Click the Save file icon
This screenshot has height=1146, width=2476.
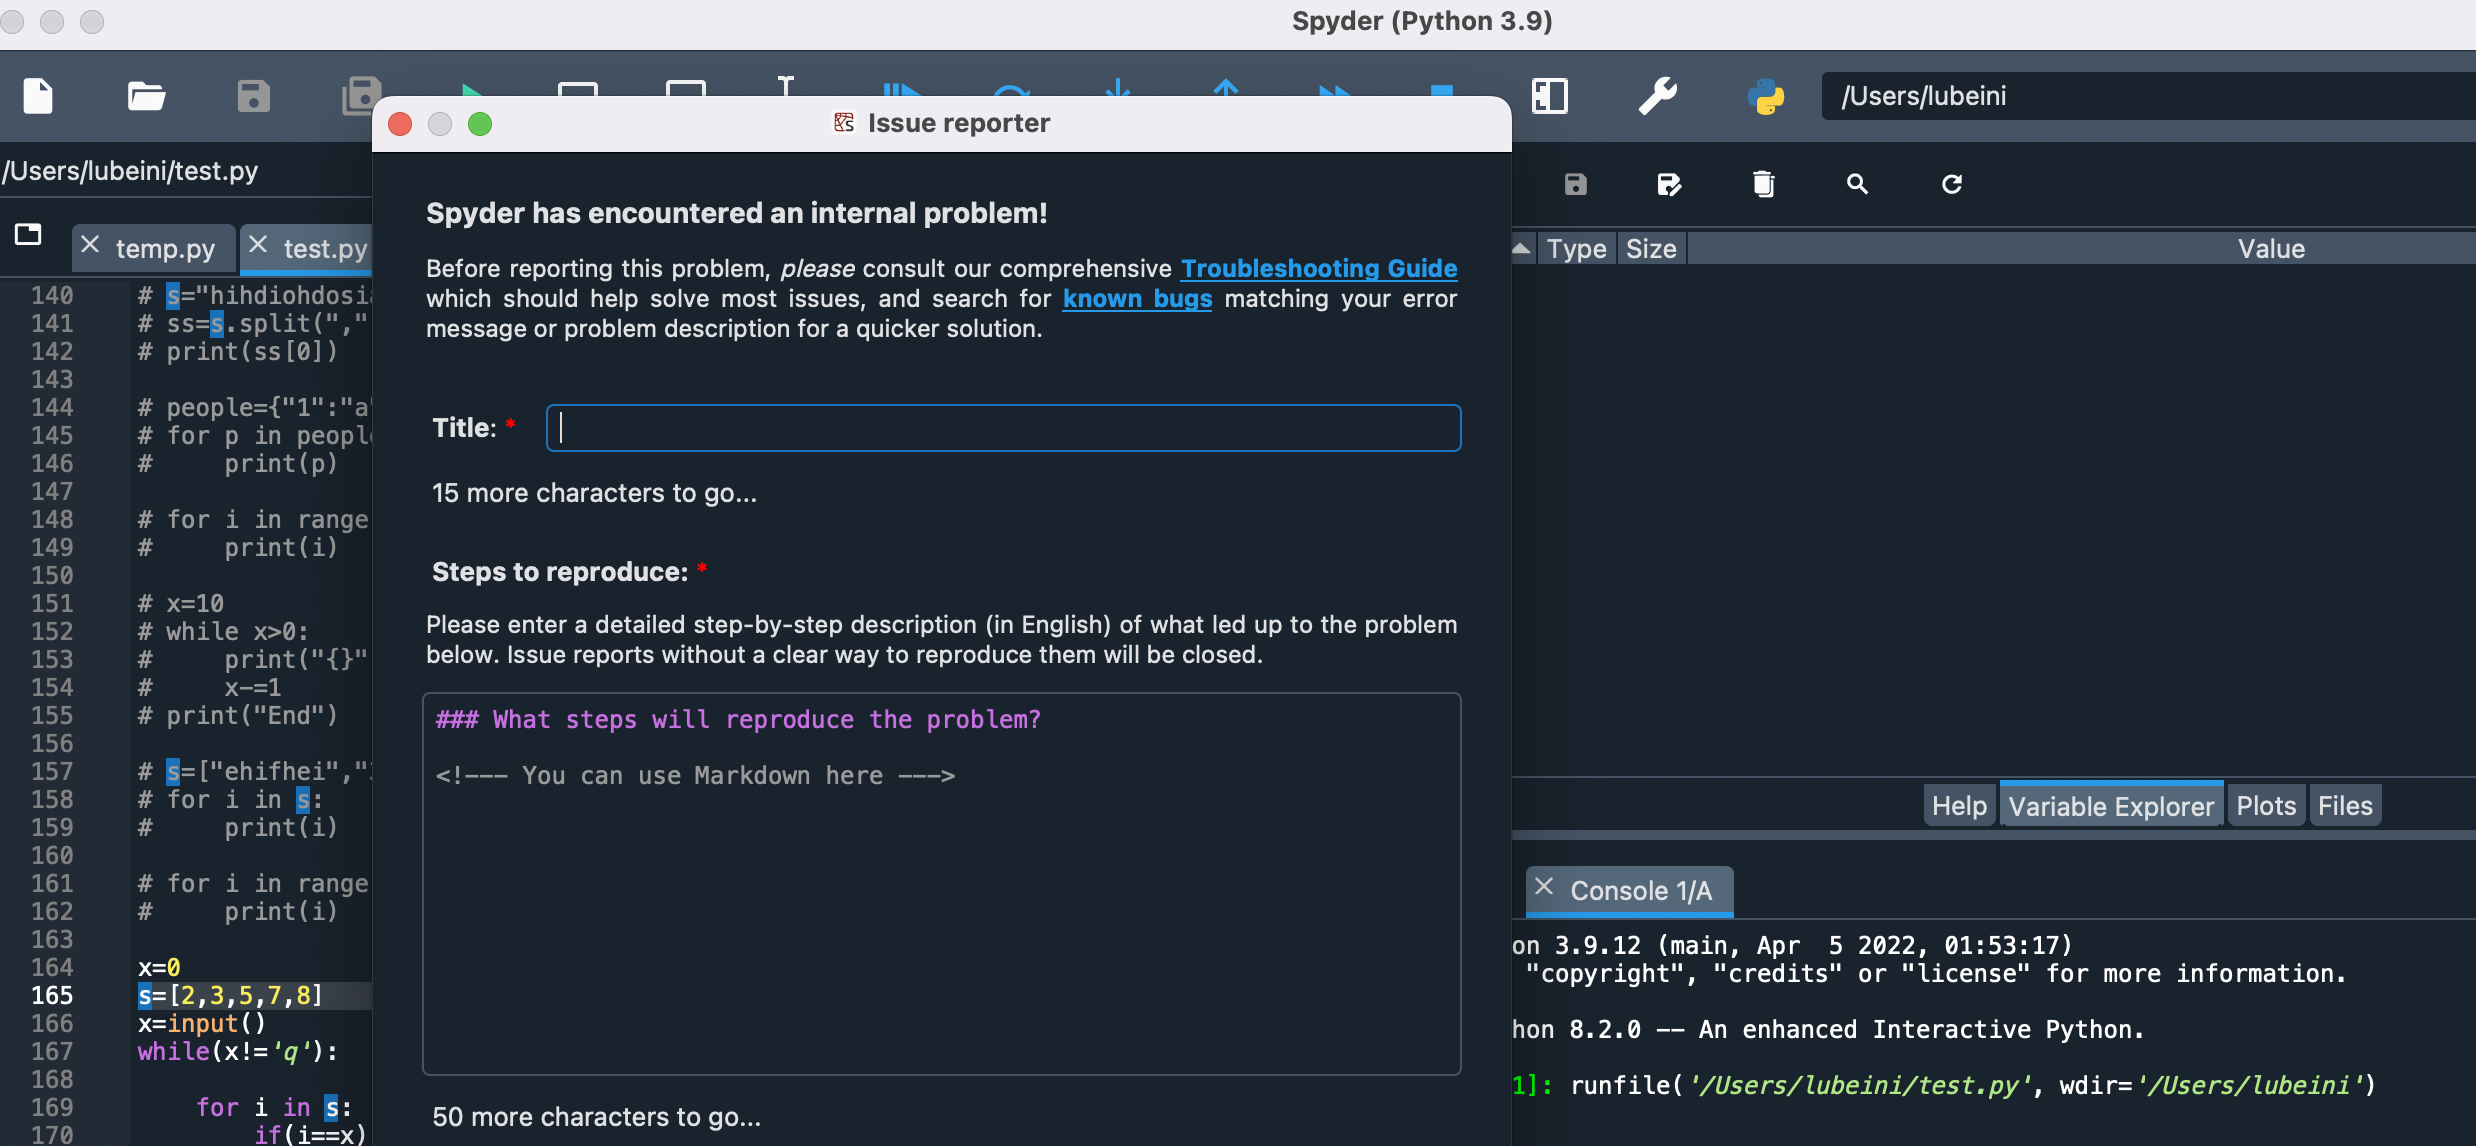[253, 96]
